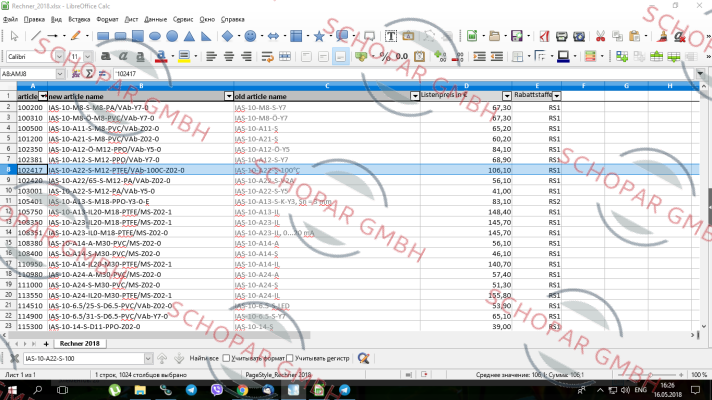Open the Формат menu
Viewport: 712px width, 400px height.
[108, 20]
